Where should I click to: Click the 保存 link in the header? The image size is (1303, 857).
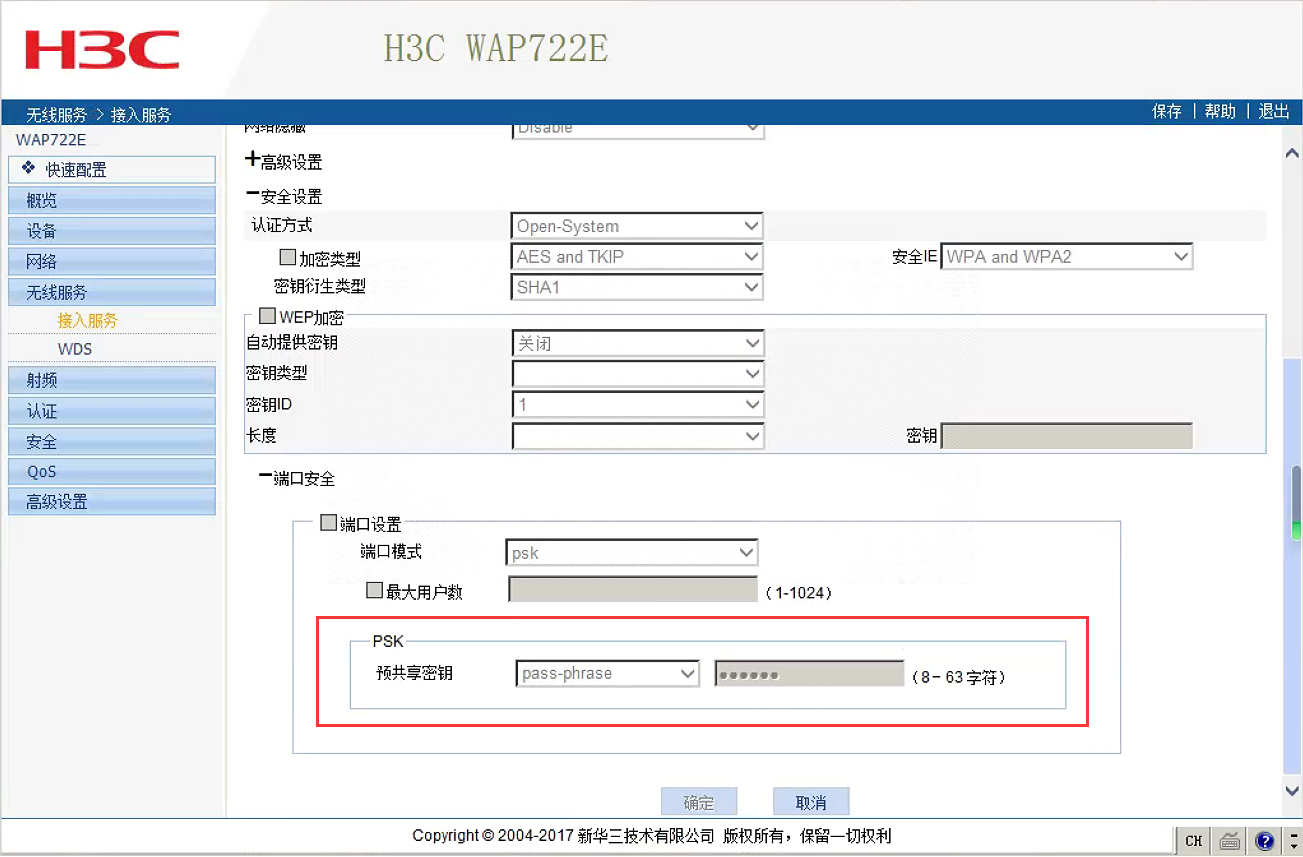[x=1167, y=112]
